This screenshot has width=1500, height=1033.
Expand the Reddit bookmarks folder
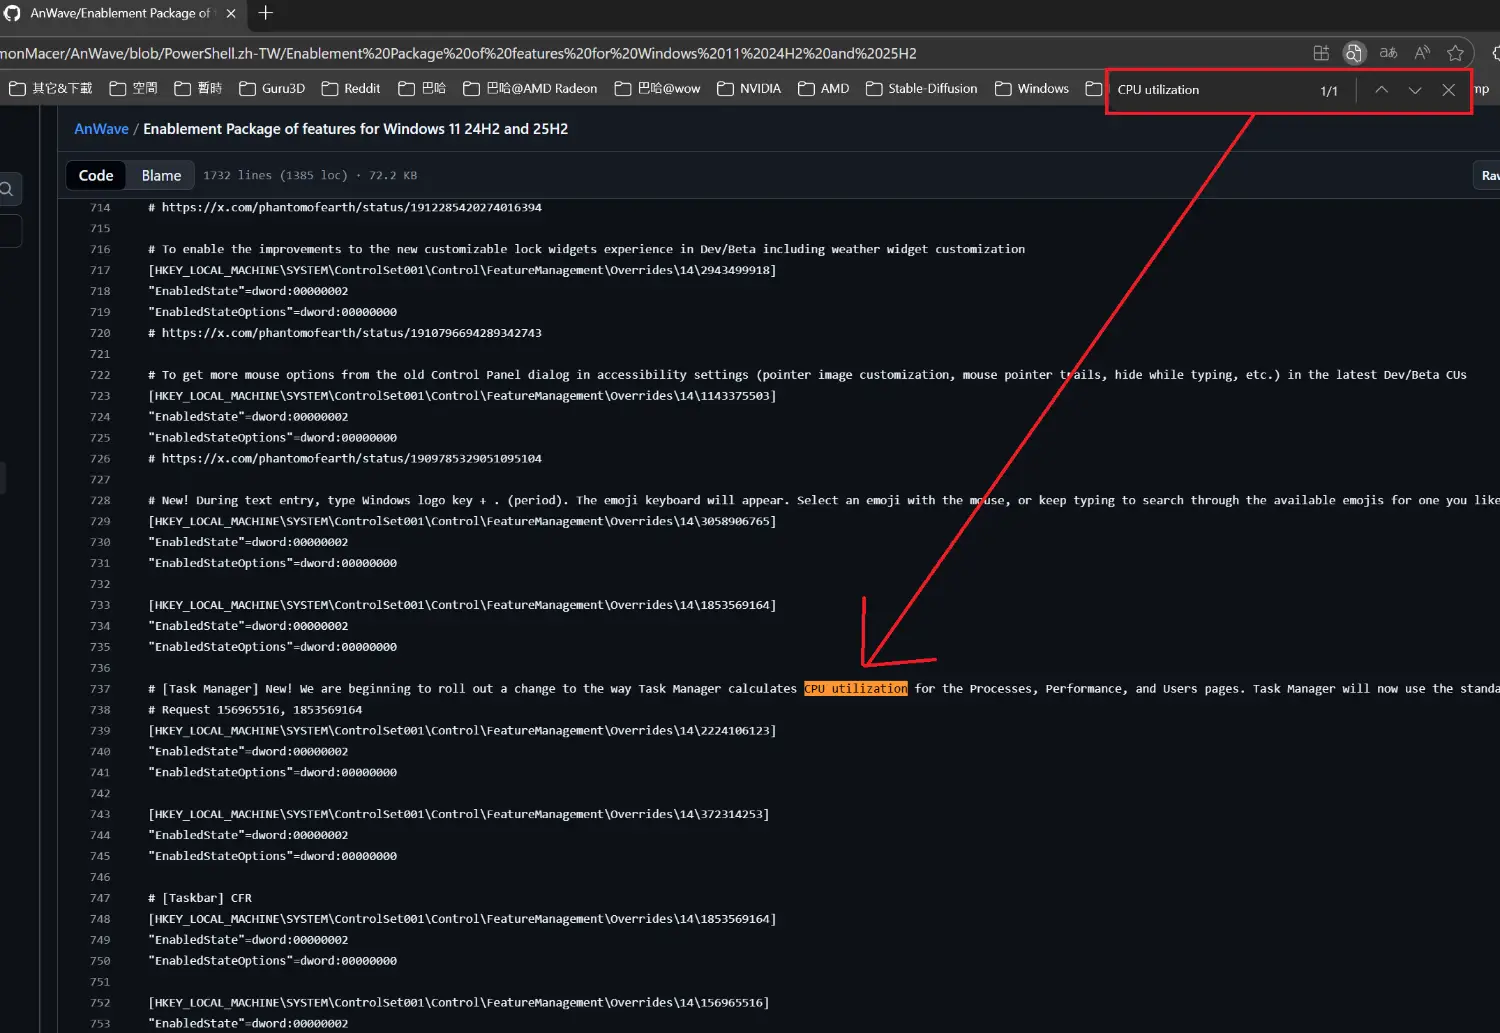tap(351, 88)
